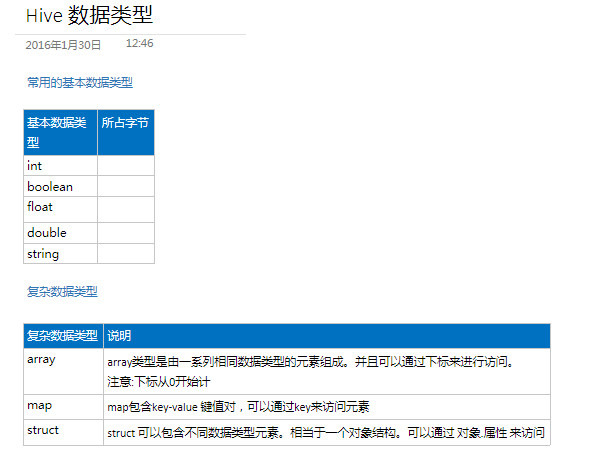Click the empty bytes cell beside 'boolean'
Screen dimensions: 599x462
pyautogui.click(x=126, y=186)
